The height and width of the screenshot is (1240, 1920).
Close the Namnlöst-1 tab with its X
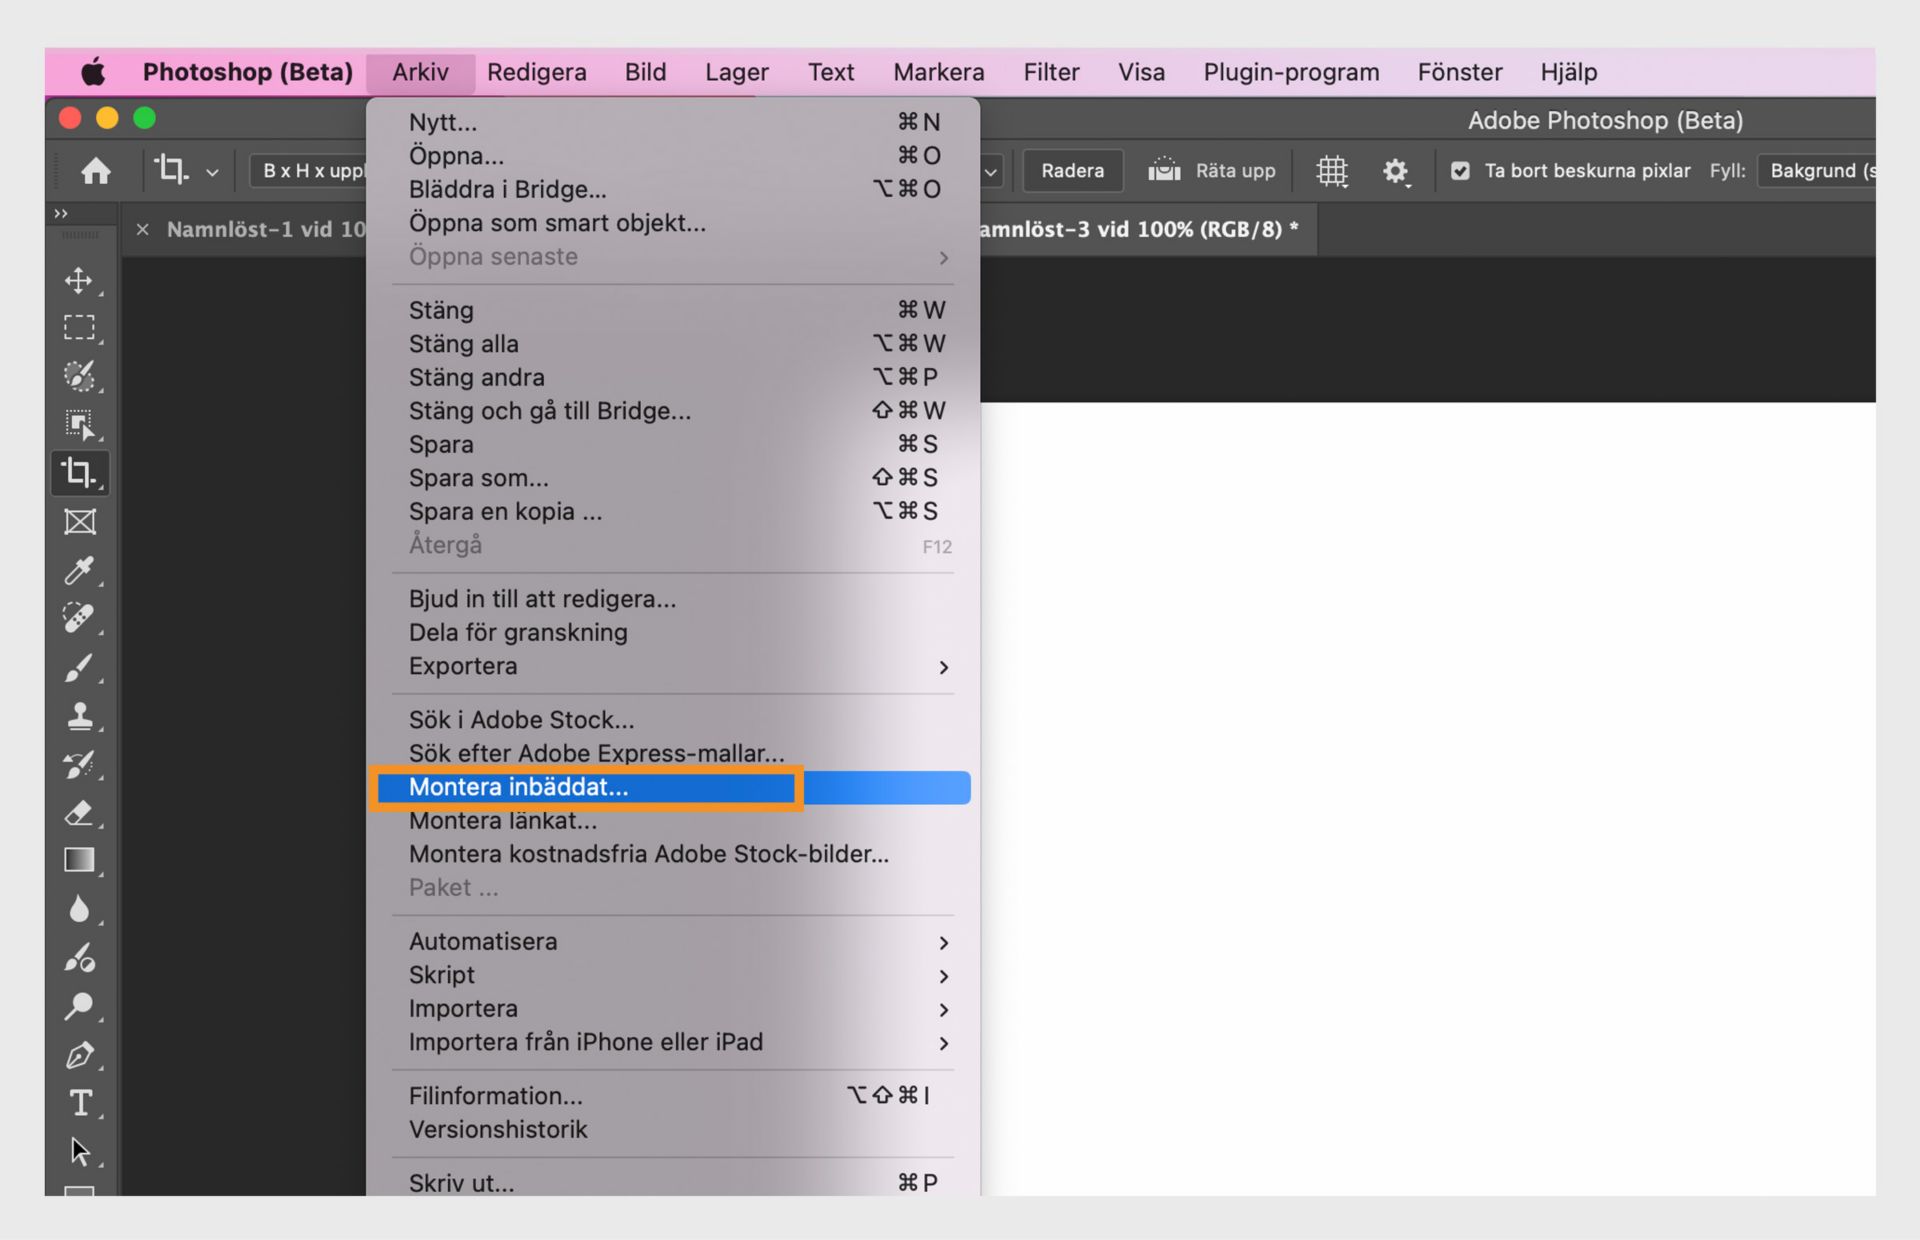(142, 229)
